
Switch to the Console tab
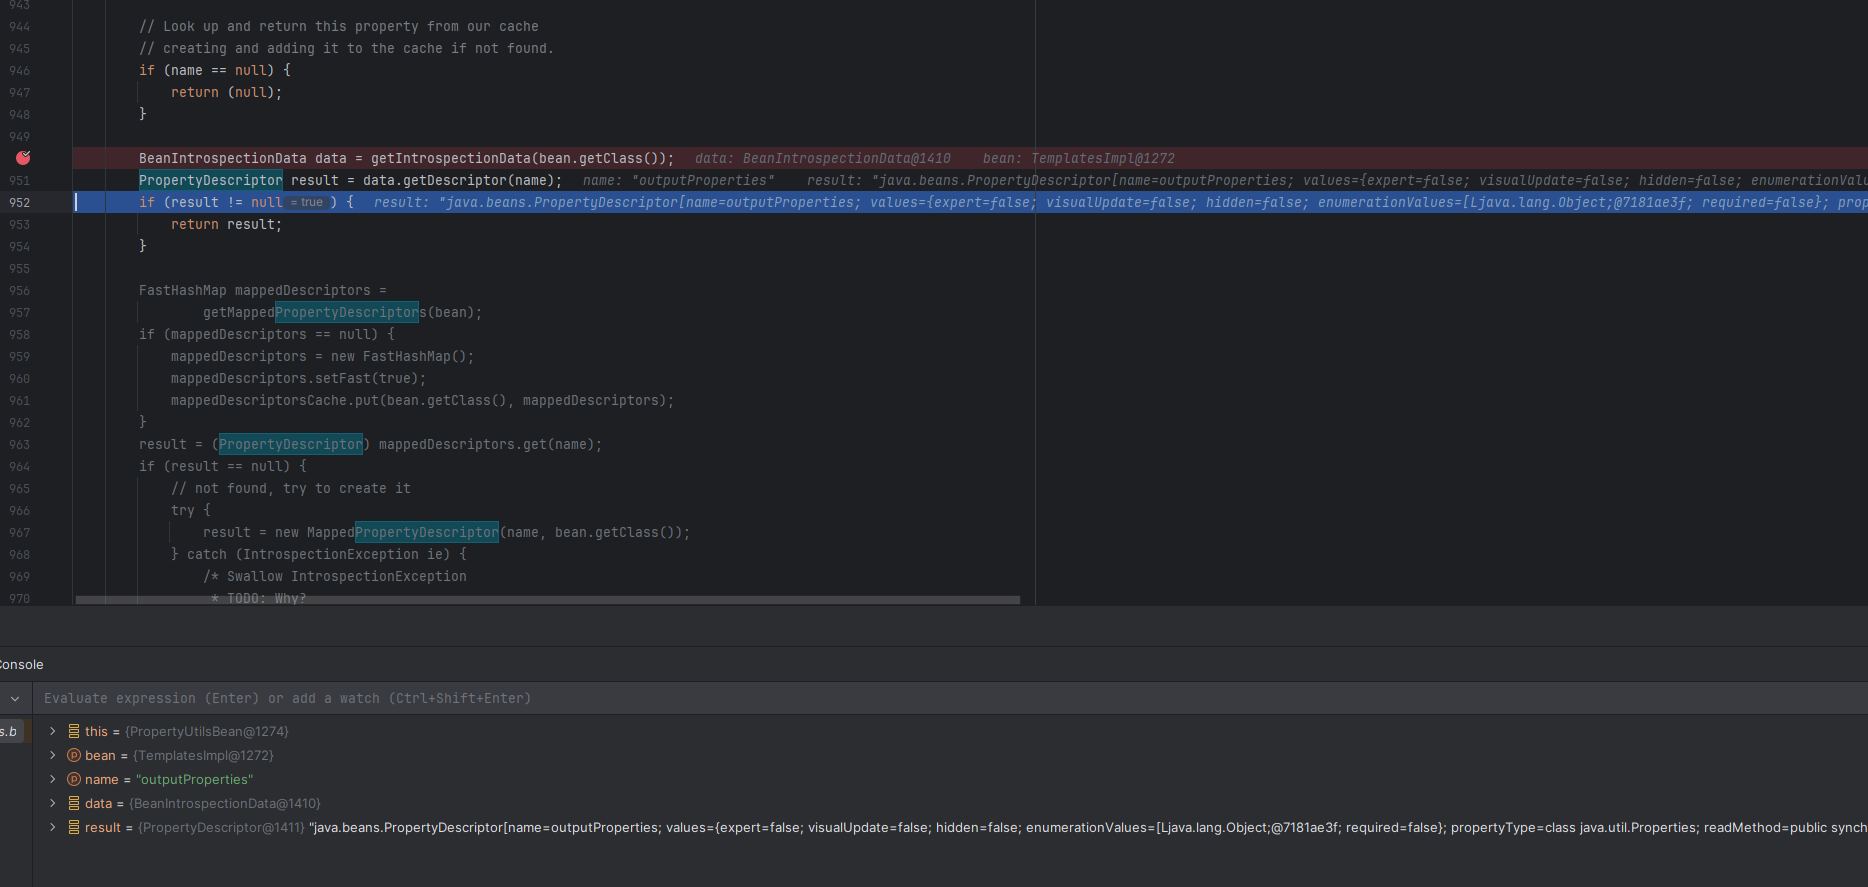pos(21,665)
